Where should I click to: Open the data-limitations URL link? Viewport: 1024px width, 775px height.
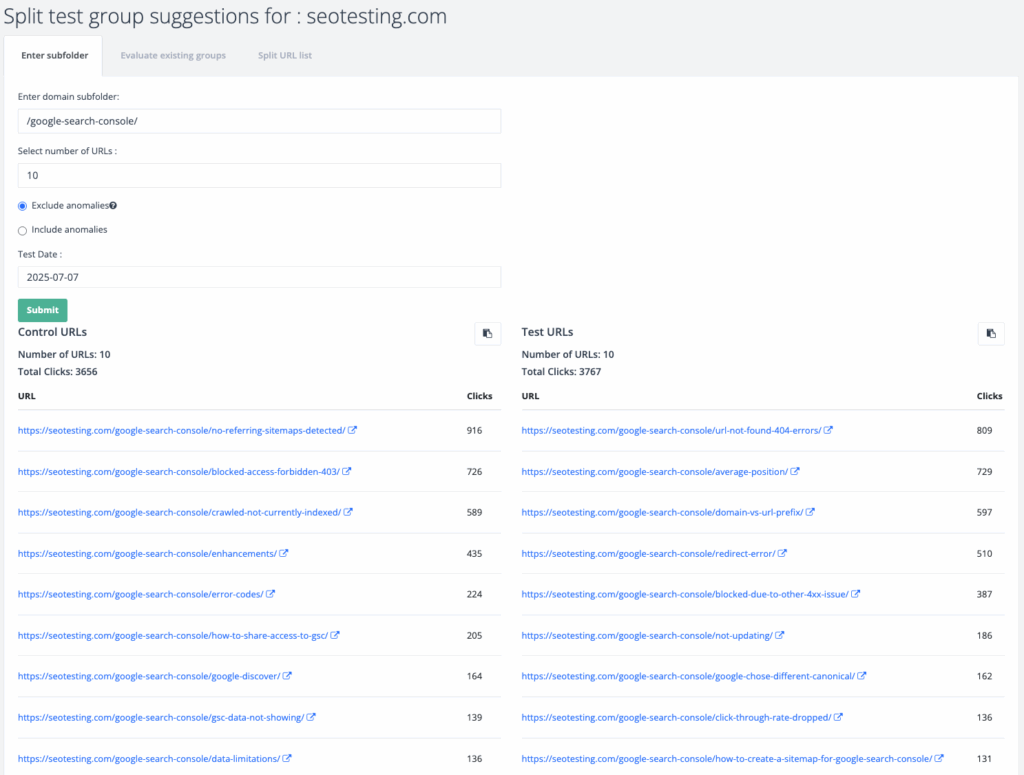click(x=149, y=759)
